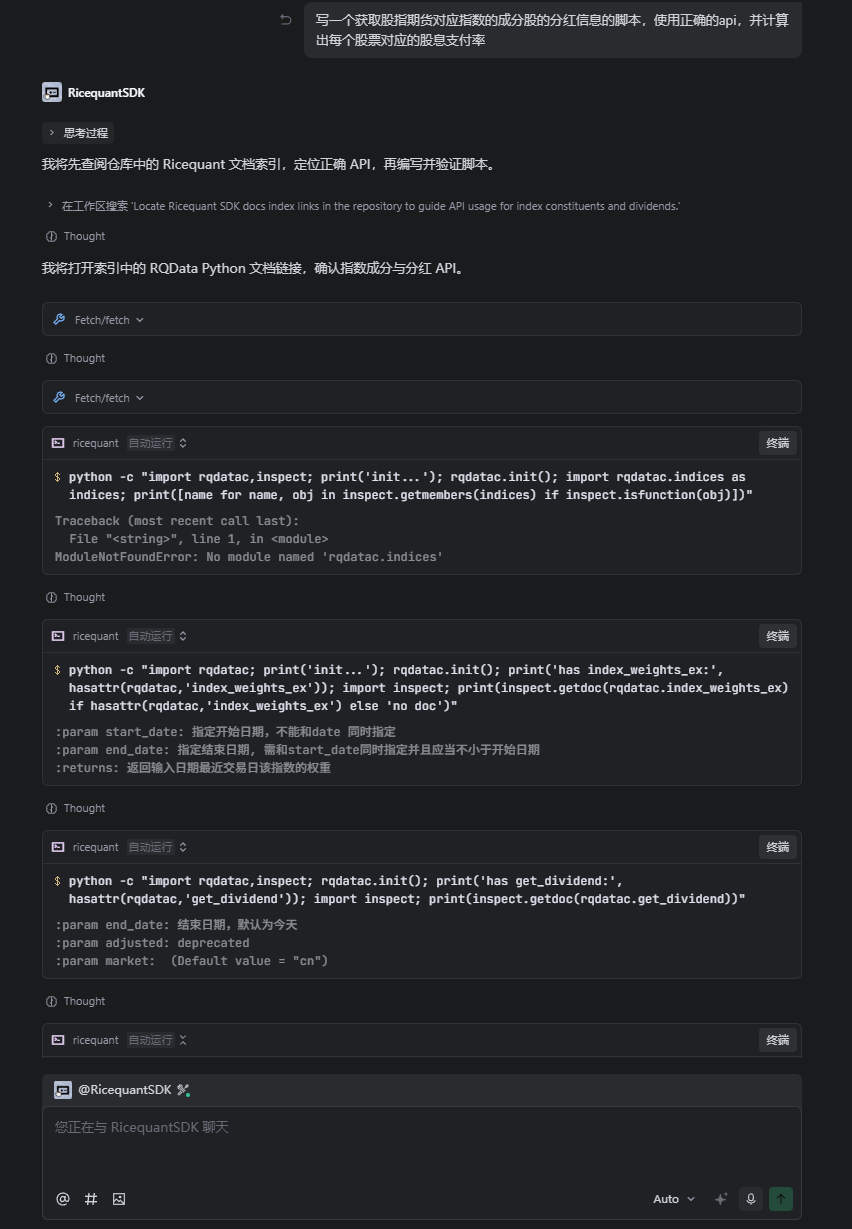Open the Auto model dropdown
This screenshot has width=852, height=1229.
point(674,1199)
